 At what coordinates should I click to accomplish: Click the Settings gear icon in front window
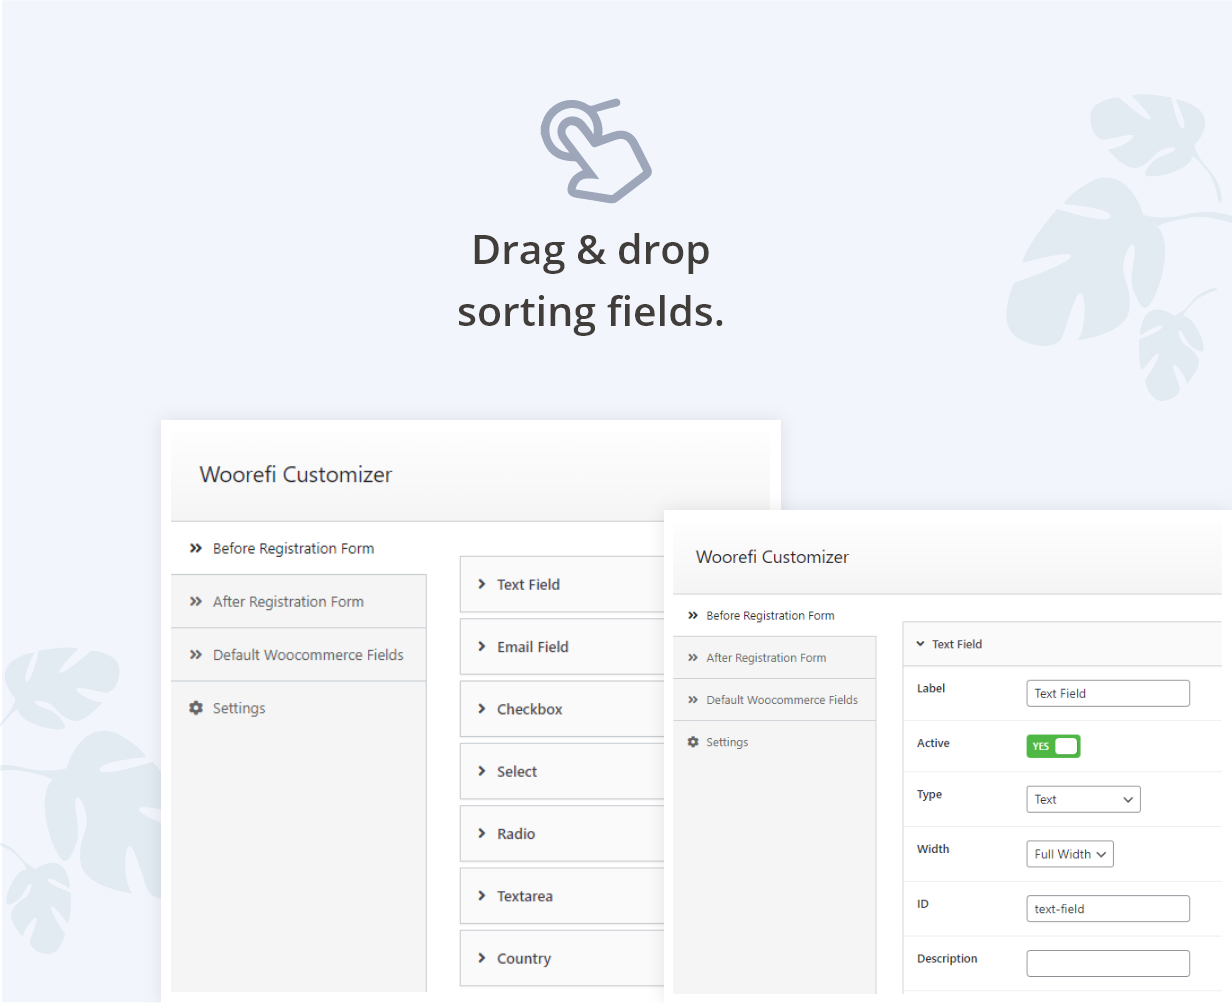(693, 742)
